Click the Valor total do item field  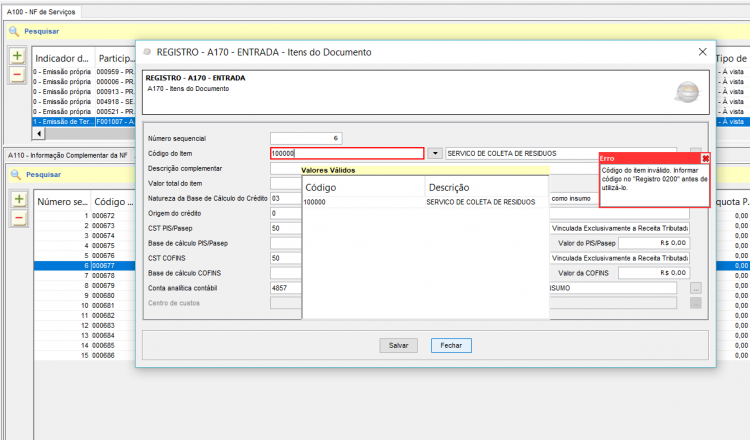286,184
